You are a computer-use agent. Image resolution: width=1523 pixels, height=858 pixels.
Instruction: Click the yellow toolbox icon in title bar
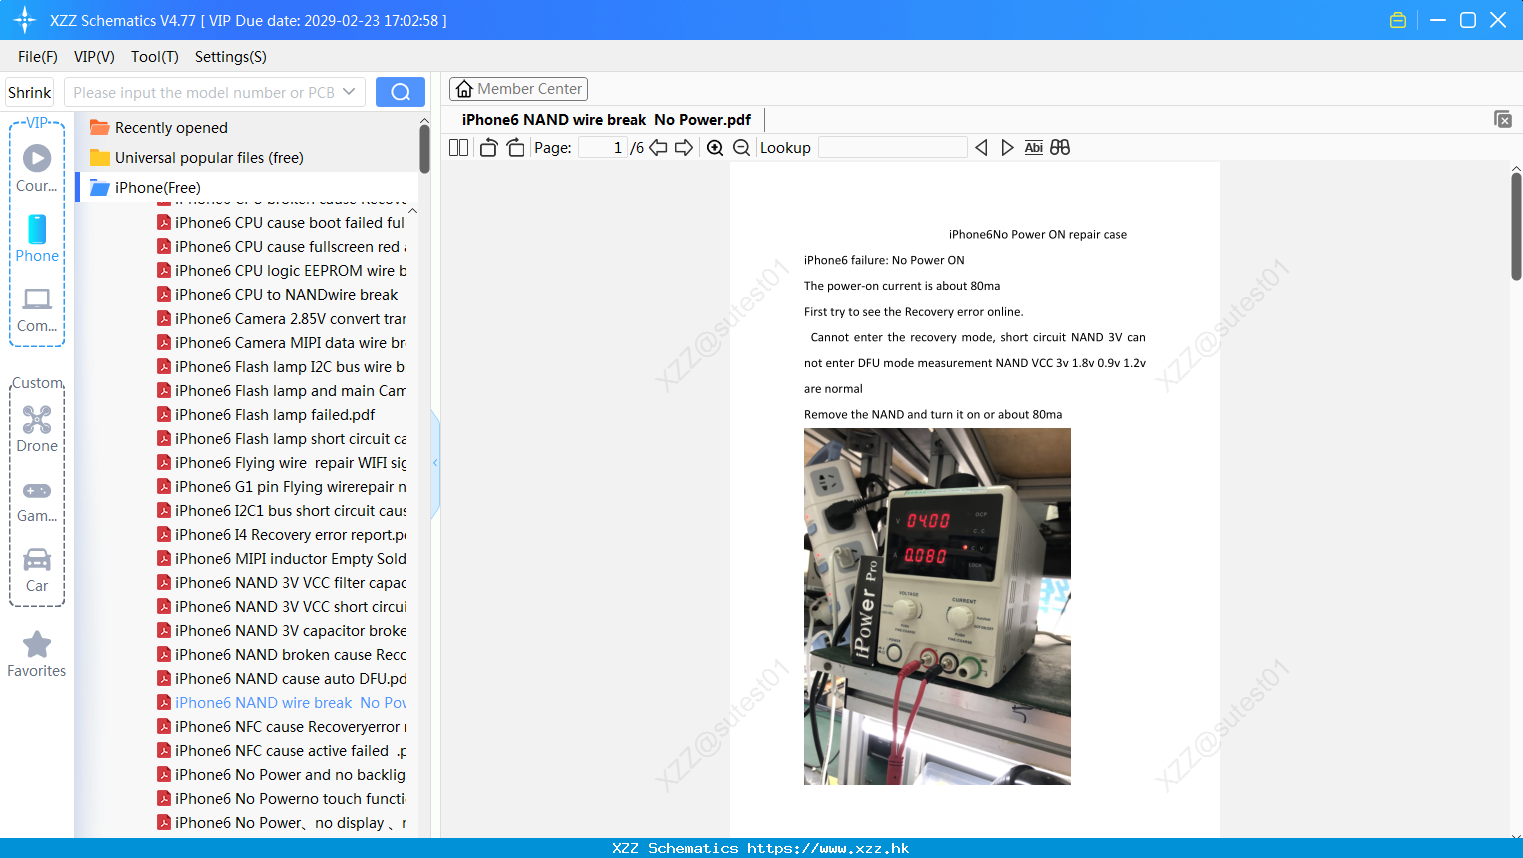(x=1398, y=20)
